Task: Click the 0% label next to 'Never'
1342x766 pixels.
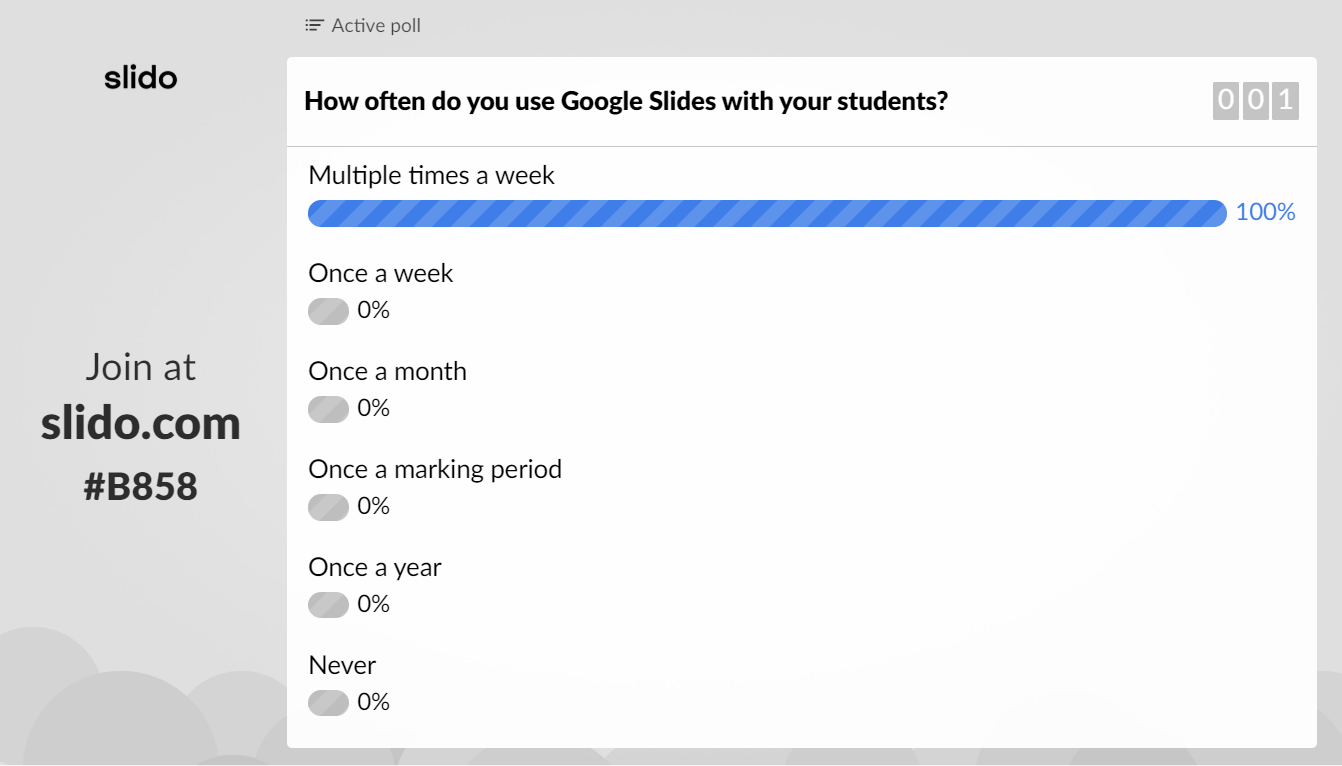Action: coord(374,702)
